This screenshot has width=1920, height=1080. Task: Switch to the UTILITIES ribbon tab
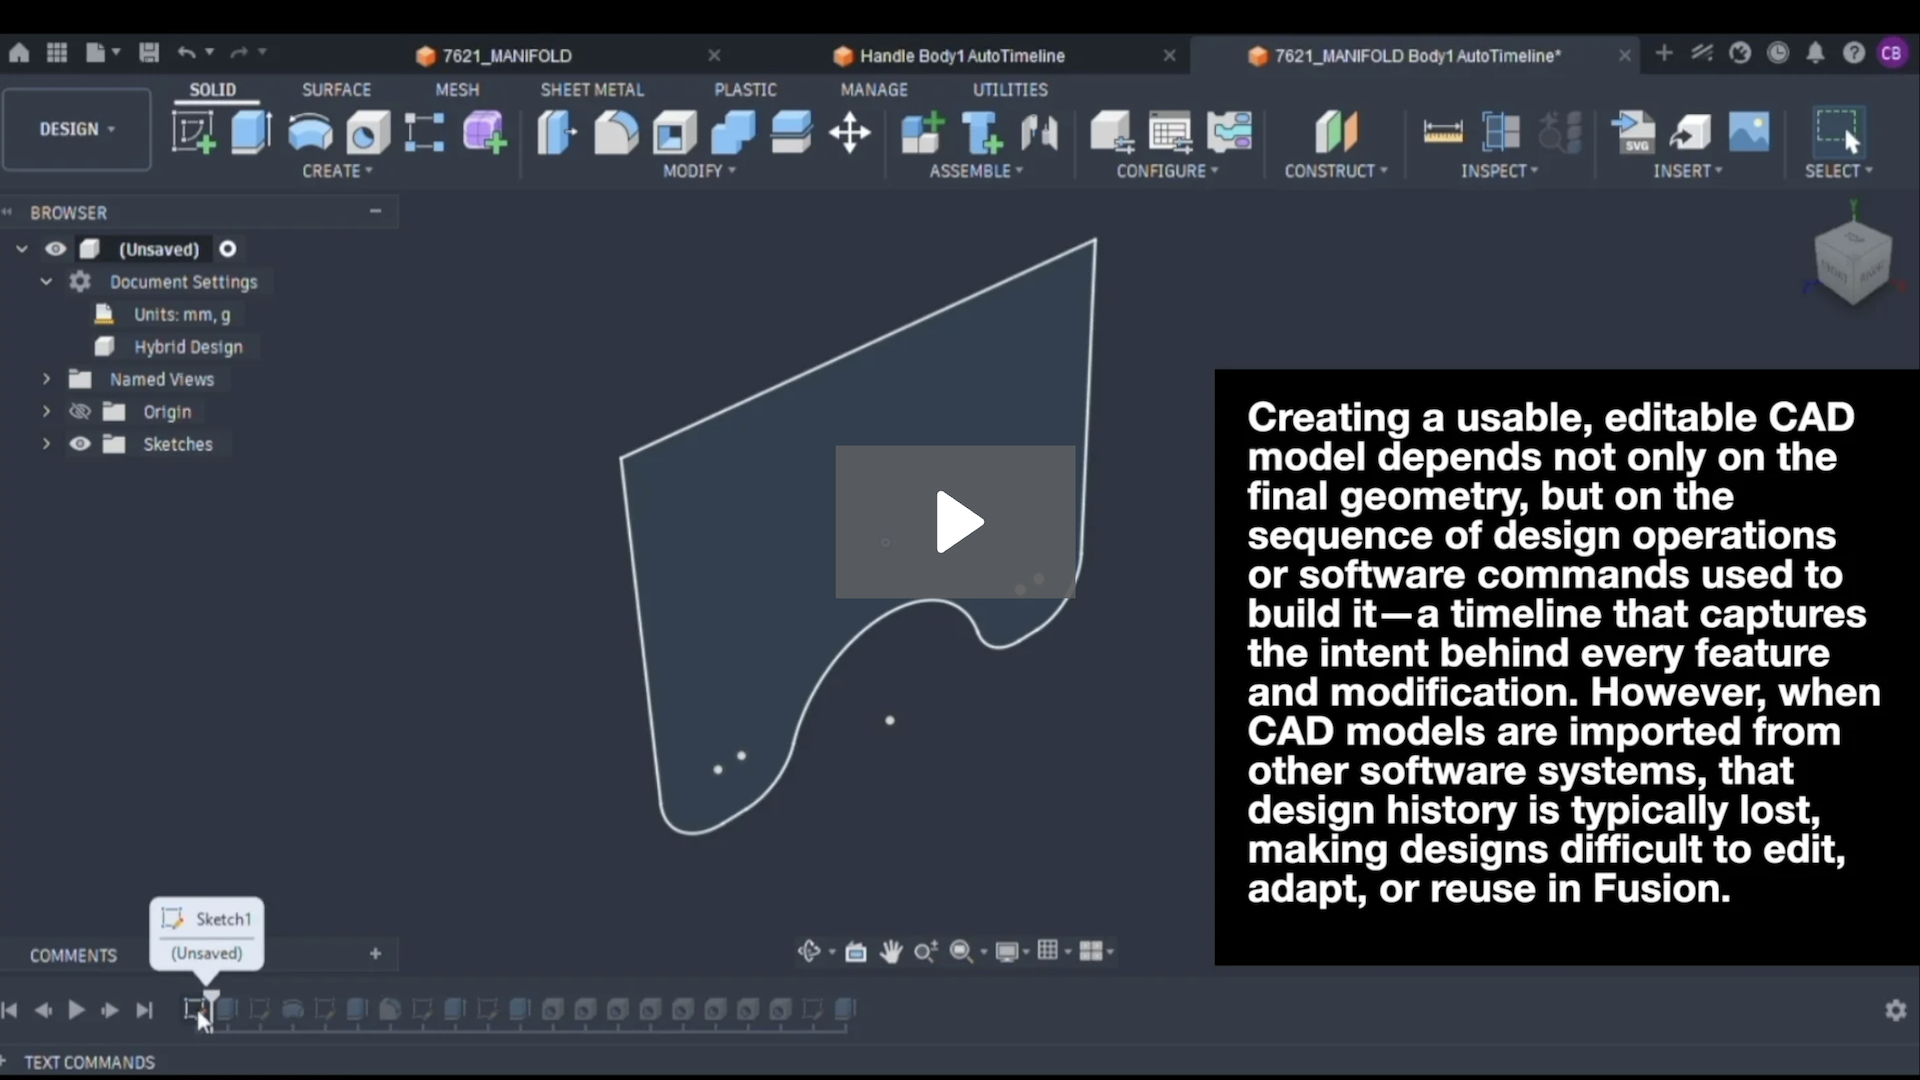coord(1010,90)
